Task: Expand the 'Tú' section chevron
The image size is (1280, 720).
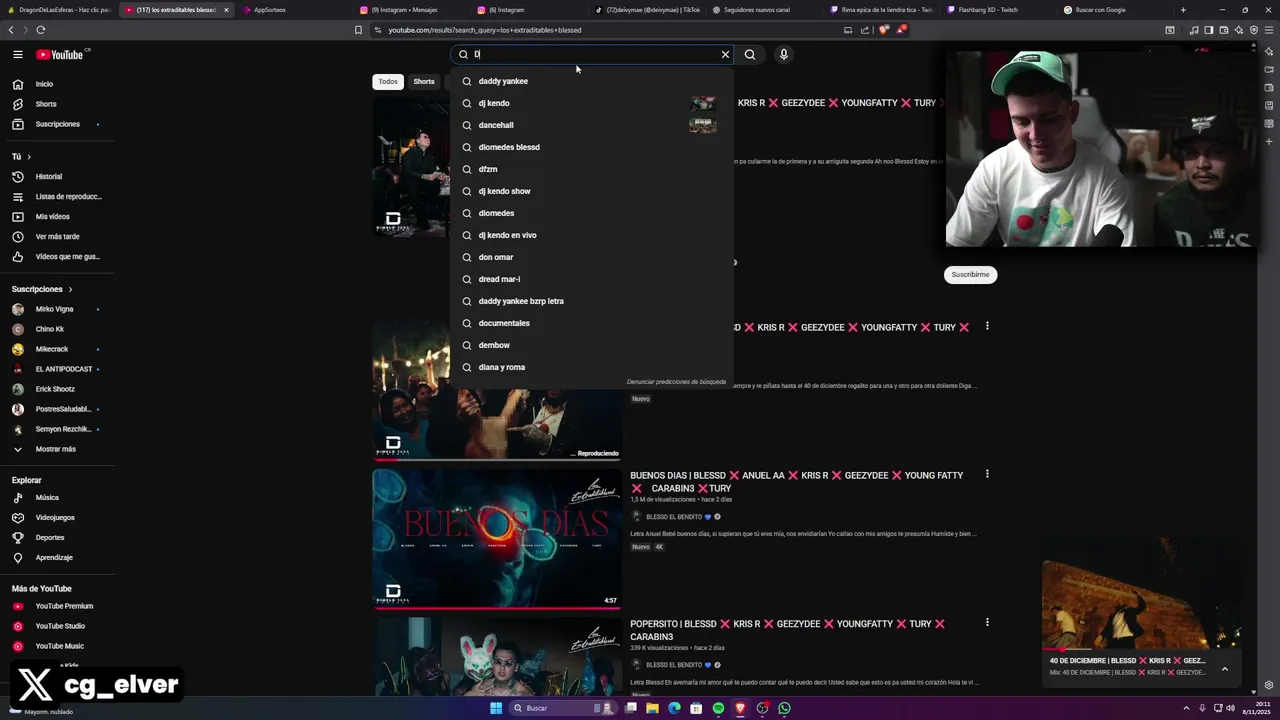Action: tap(29, 157)
